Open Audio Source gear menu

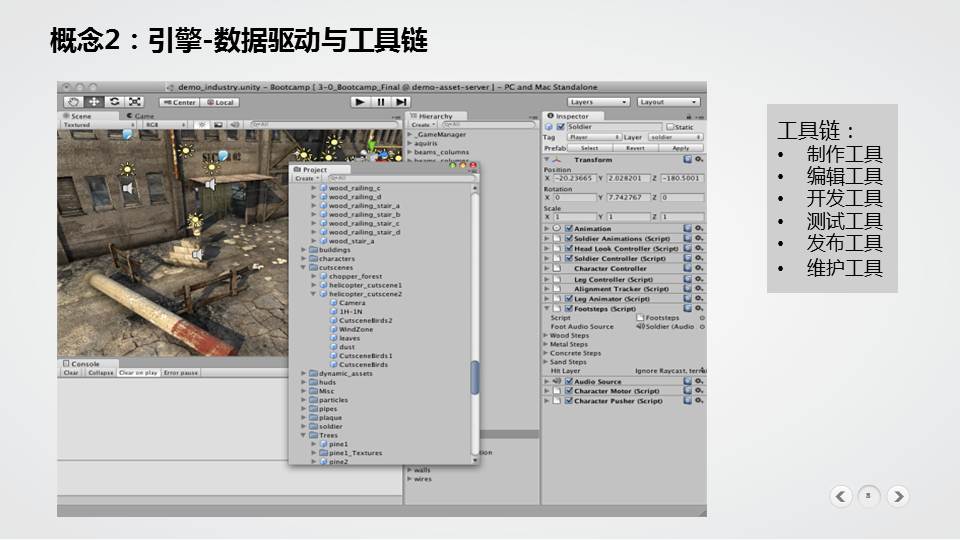point(699,381)
